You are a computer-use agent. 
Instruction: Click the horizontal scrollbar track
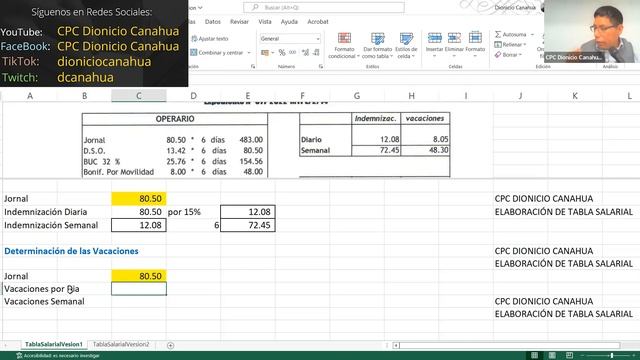510,346
